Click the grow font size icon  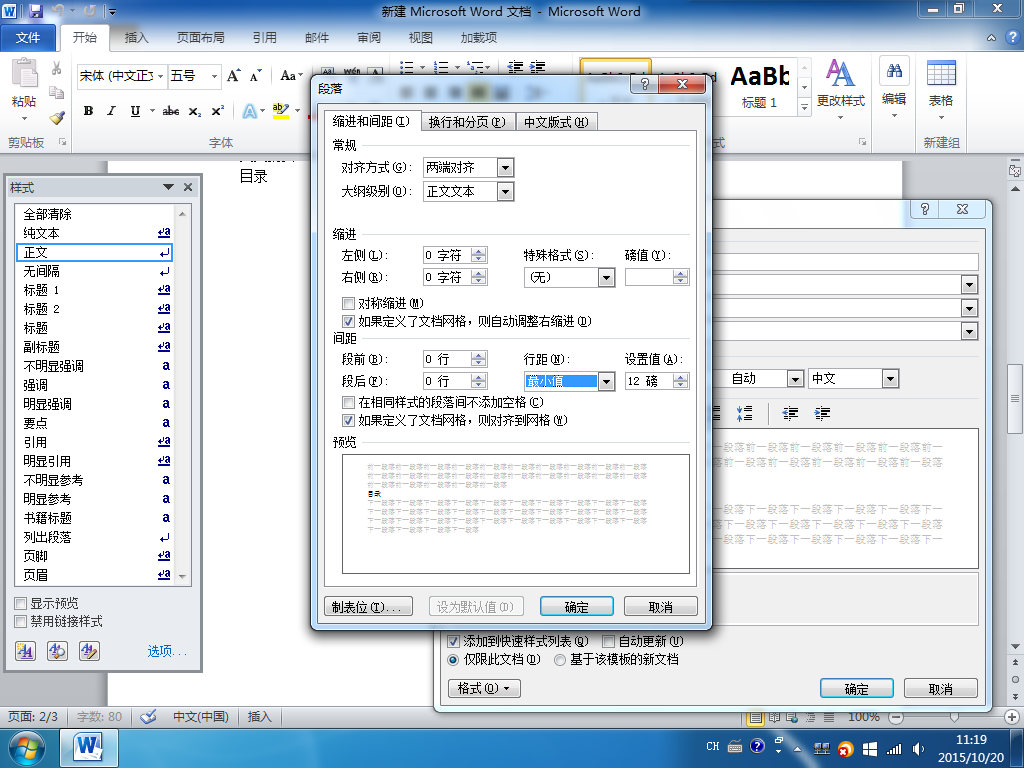click(x=234, y=76)
